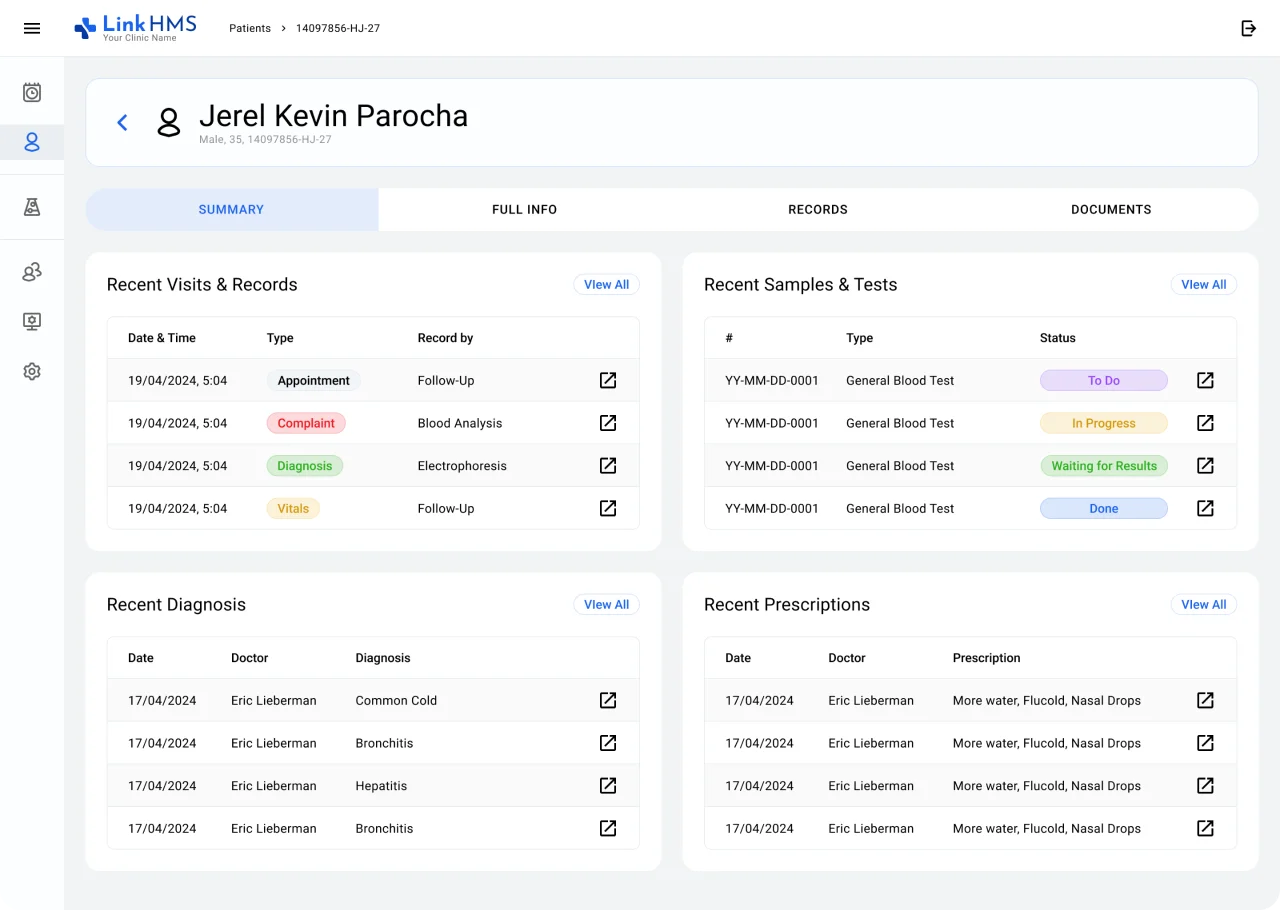Click the yellow Vitals badge
1280x910 pixels.
293,508
